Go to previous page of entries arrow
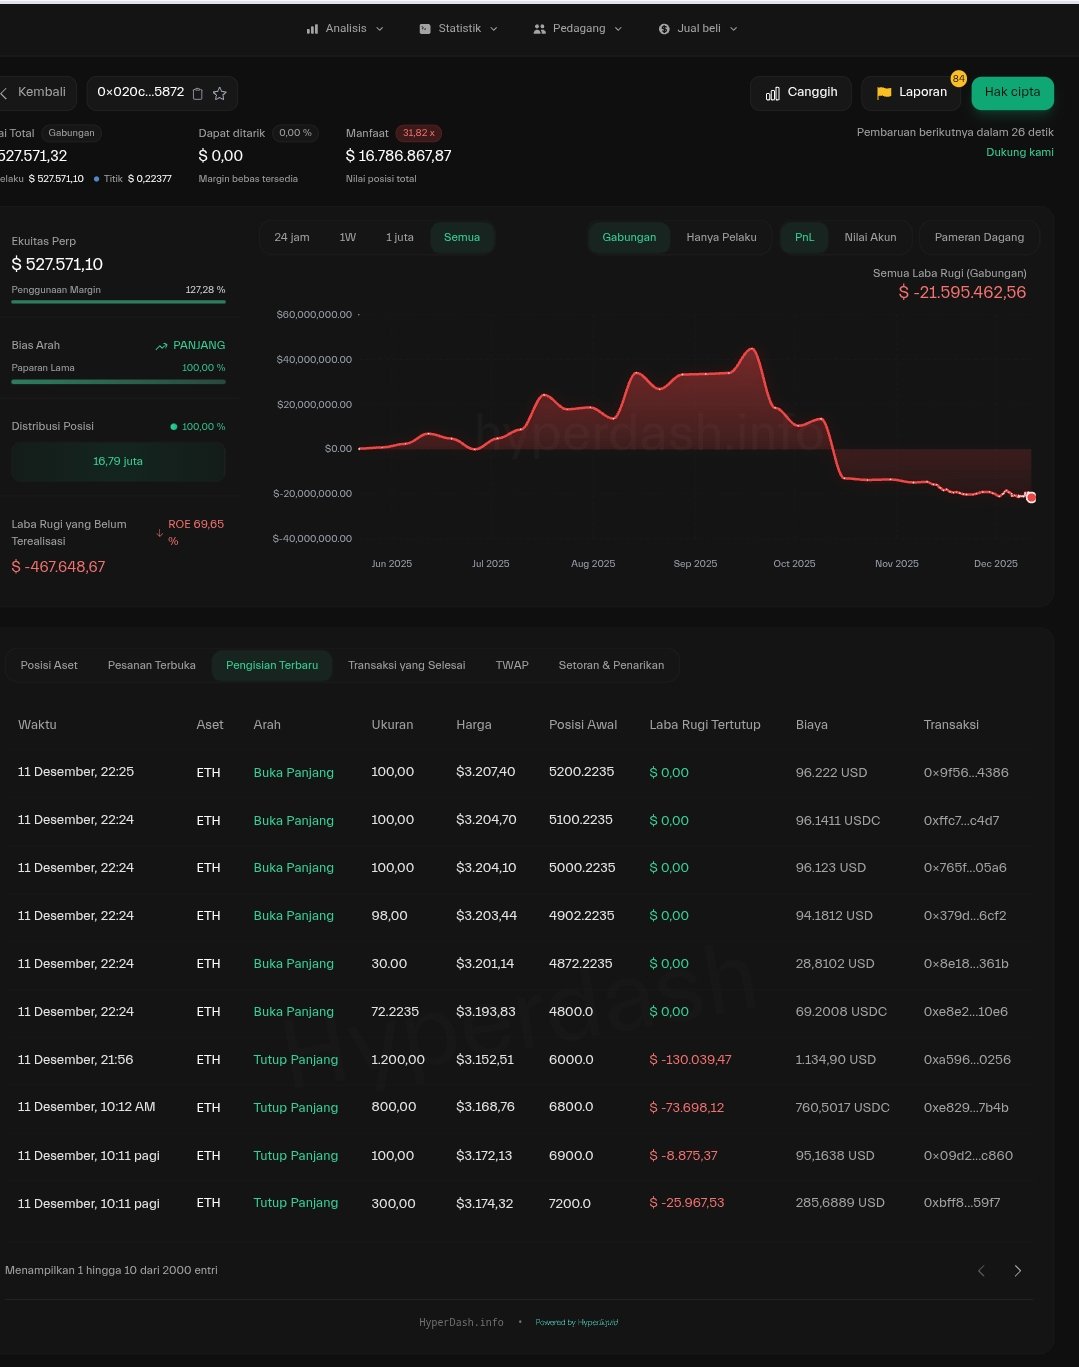The height and width of the screenshot is (1367, 1079). 981,1271
